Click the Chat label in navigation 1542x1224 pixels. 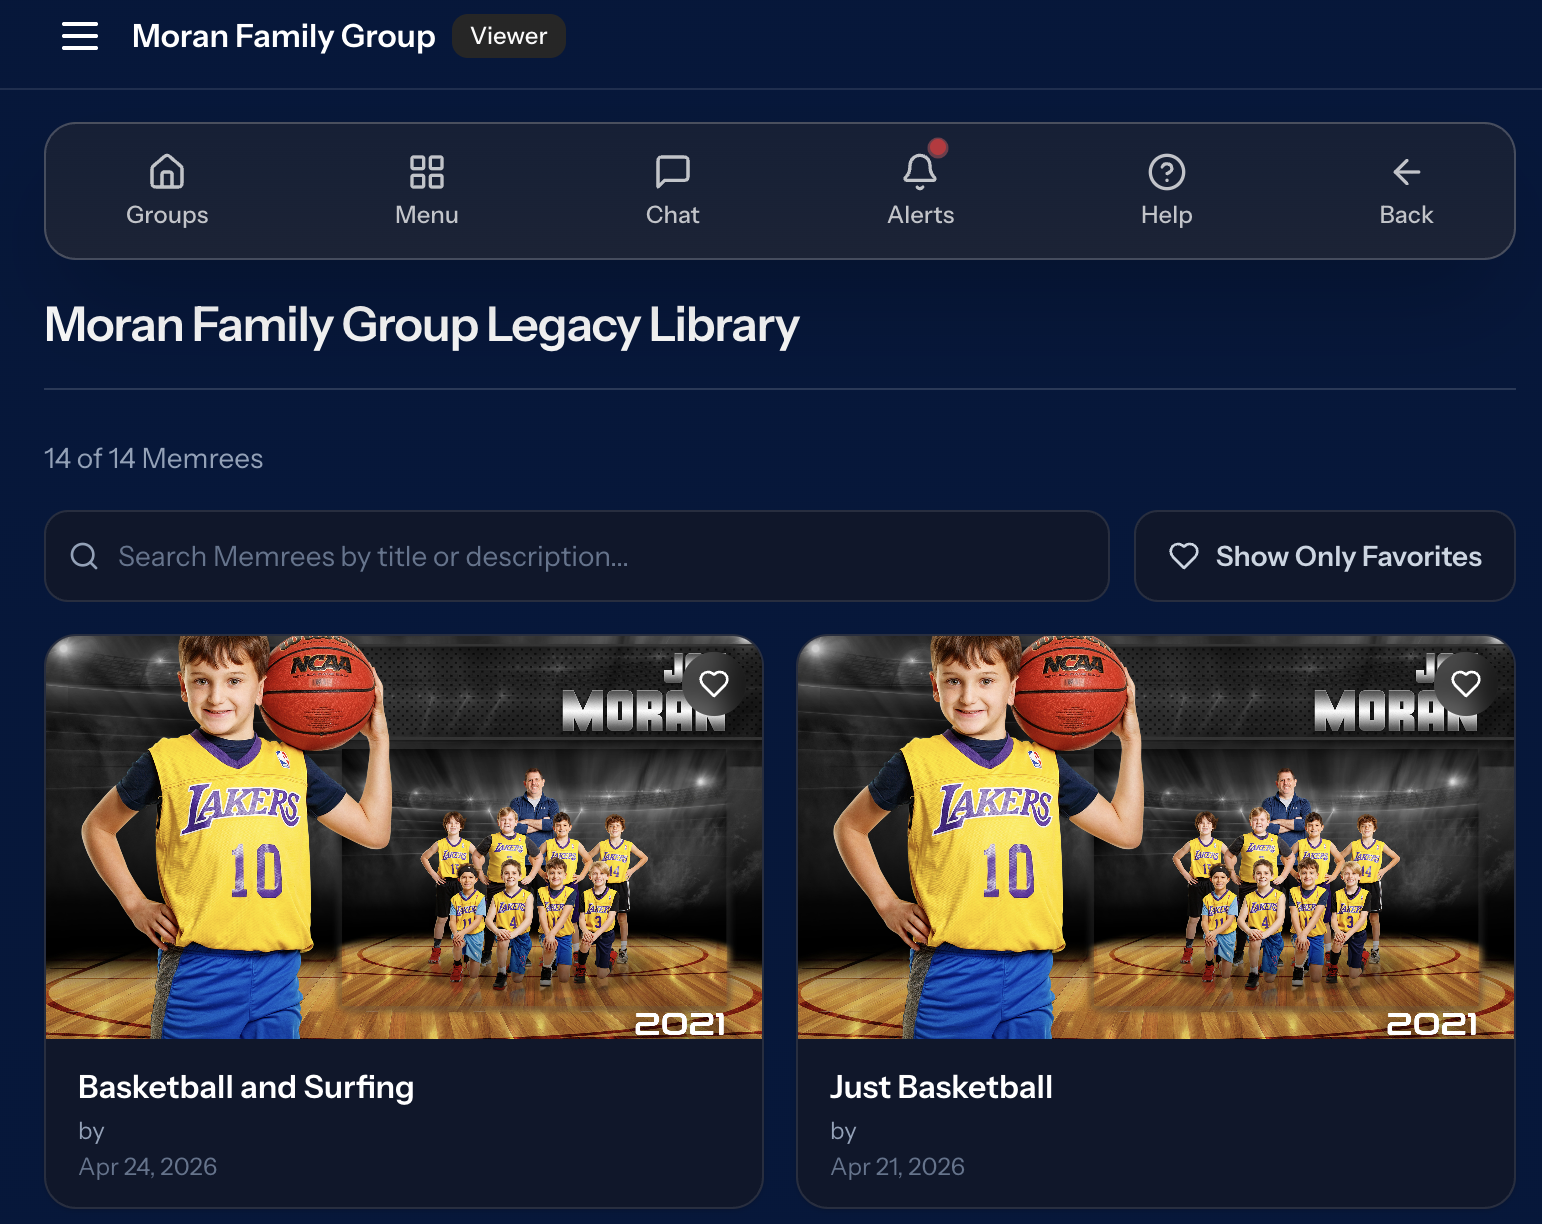coord(673,215)
